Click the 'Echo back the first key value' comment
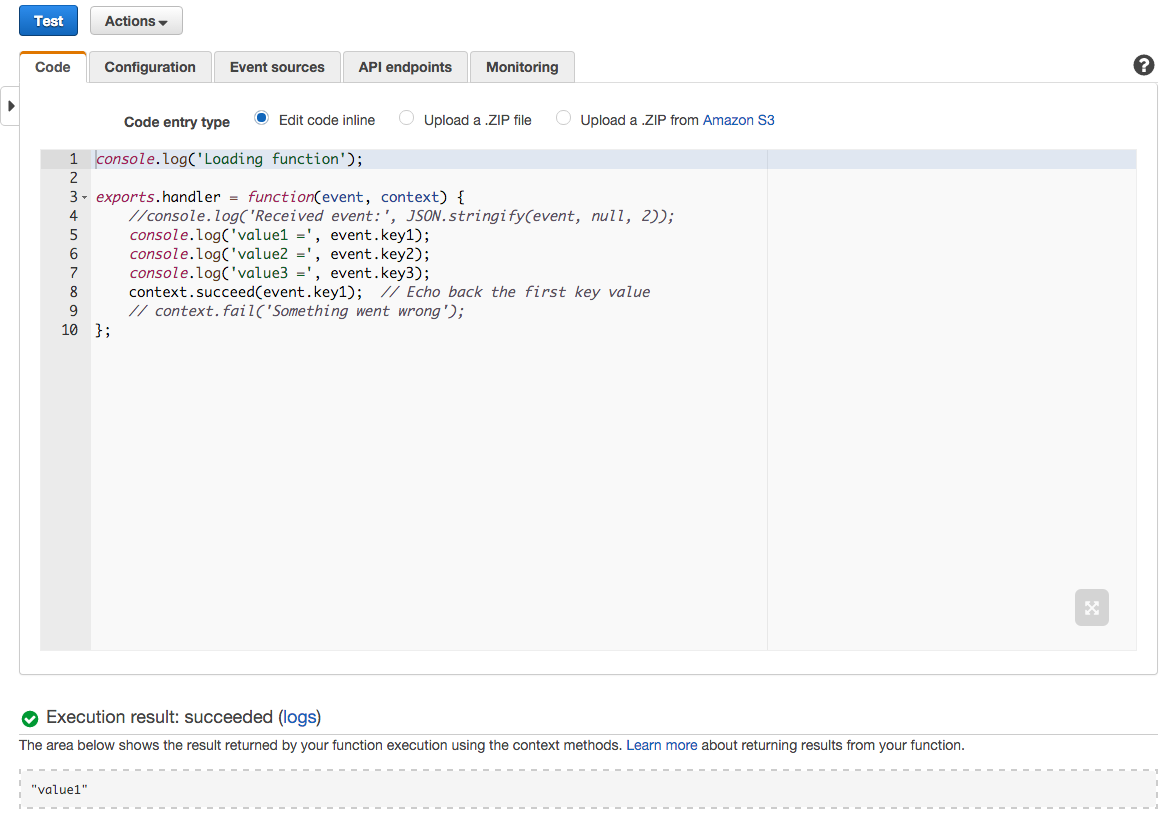Screen dimensions: 1173x822 pyautogui.click(x=515, y=292)
